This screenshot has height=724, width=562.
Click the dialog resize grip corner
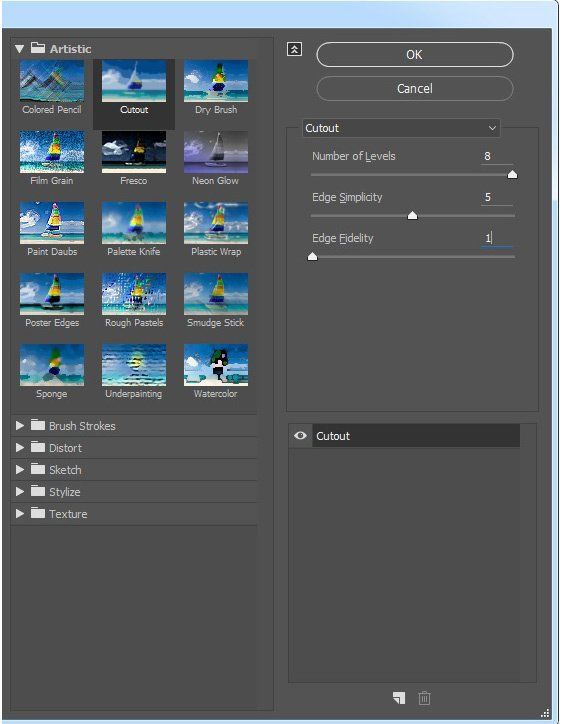click(x=545, y=713)
